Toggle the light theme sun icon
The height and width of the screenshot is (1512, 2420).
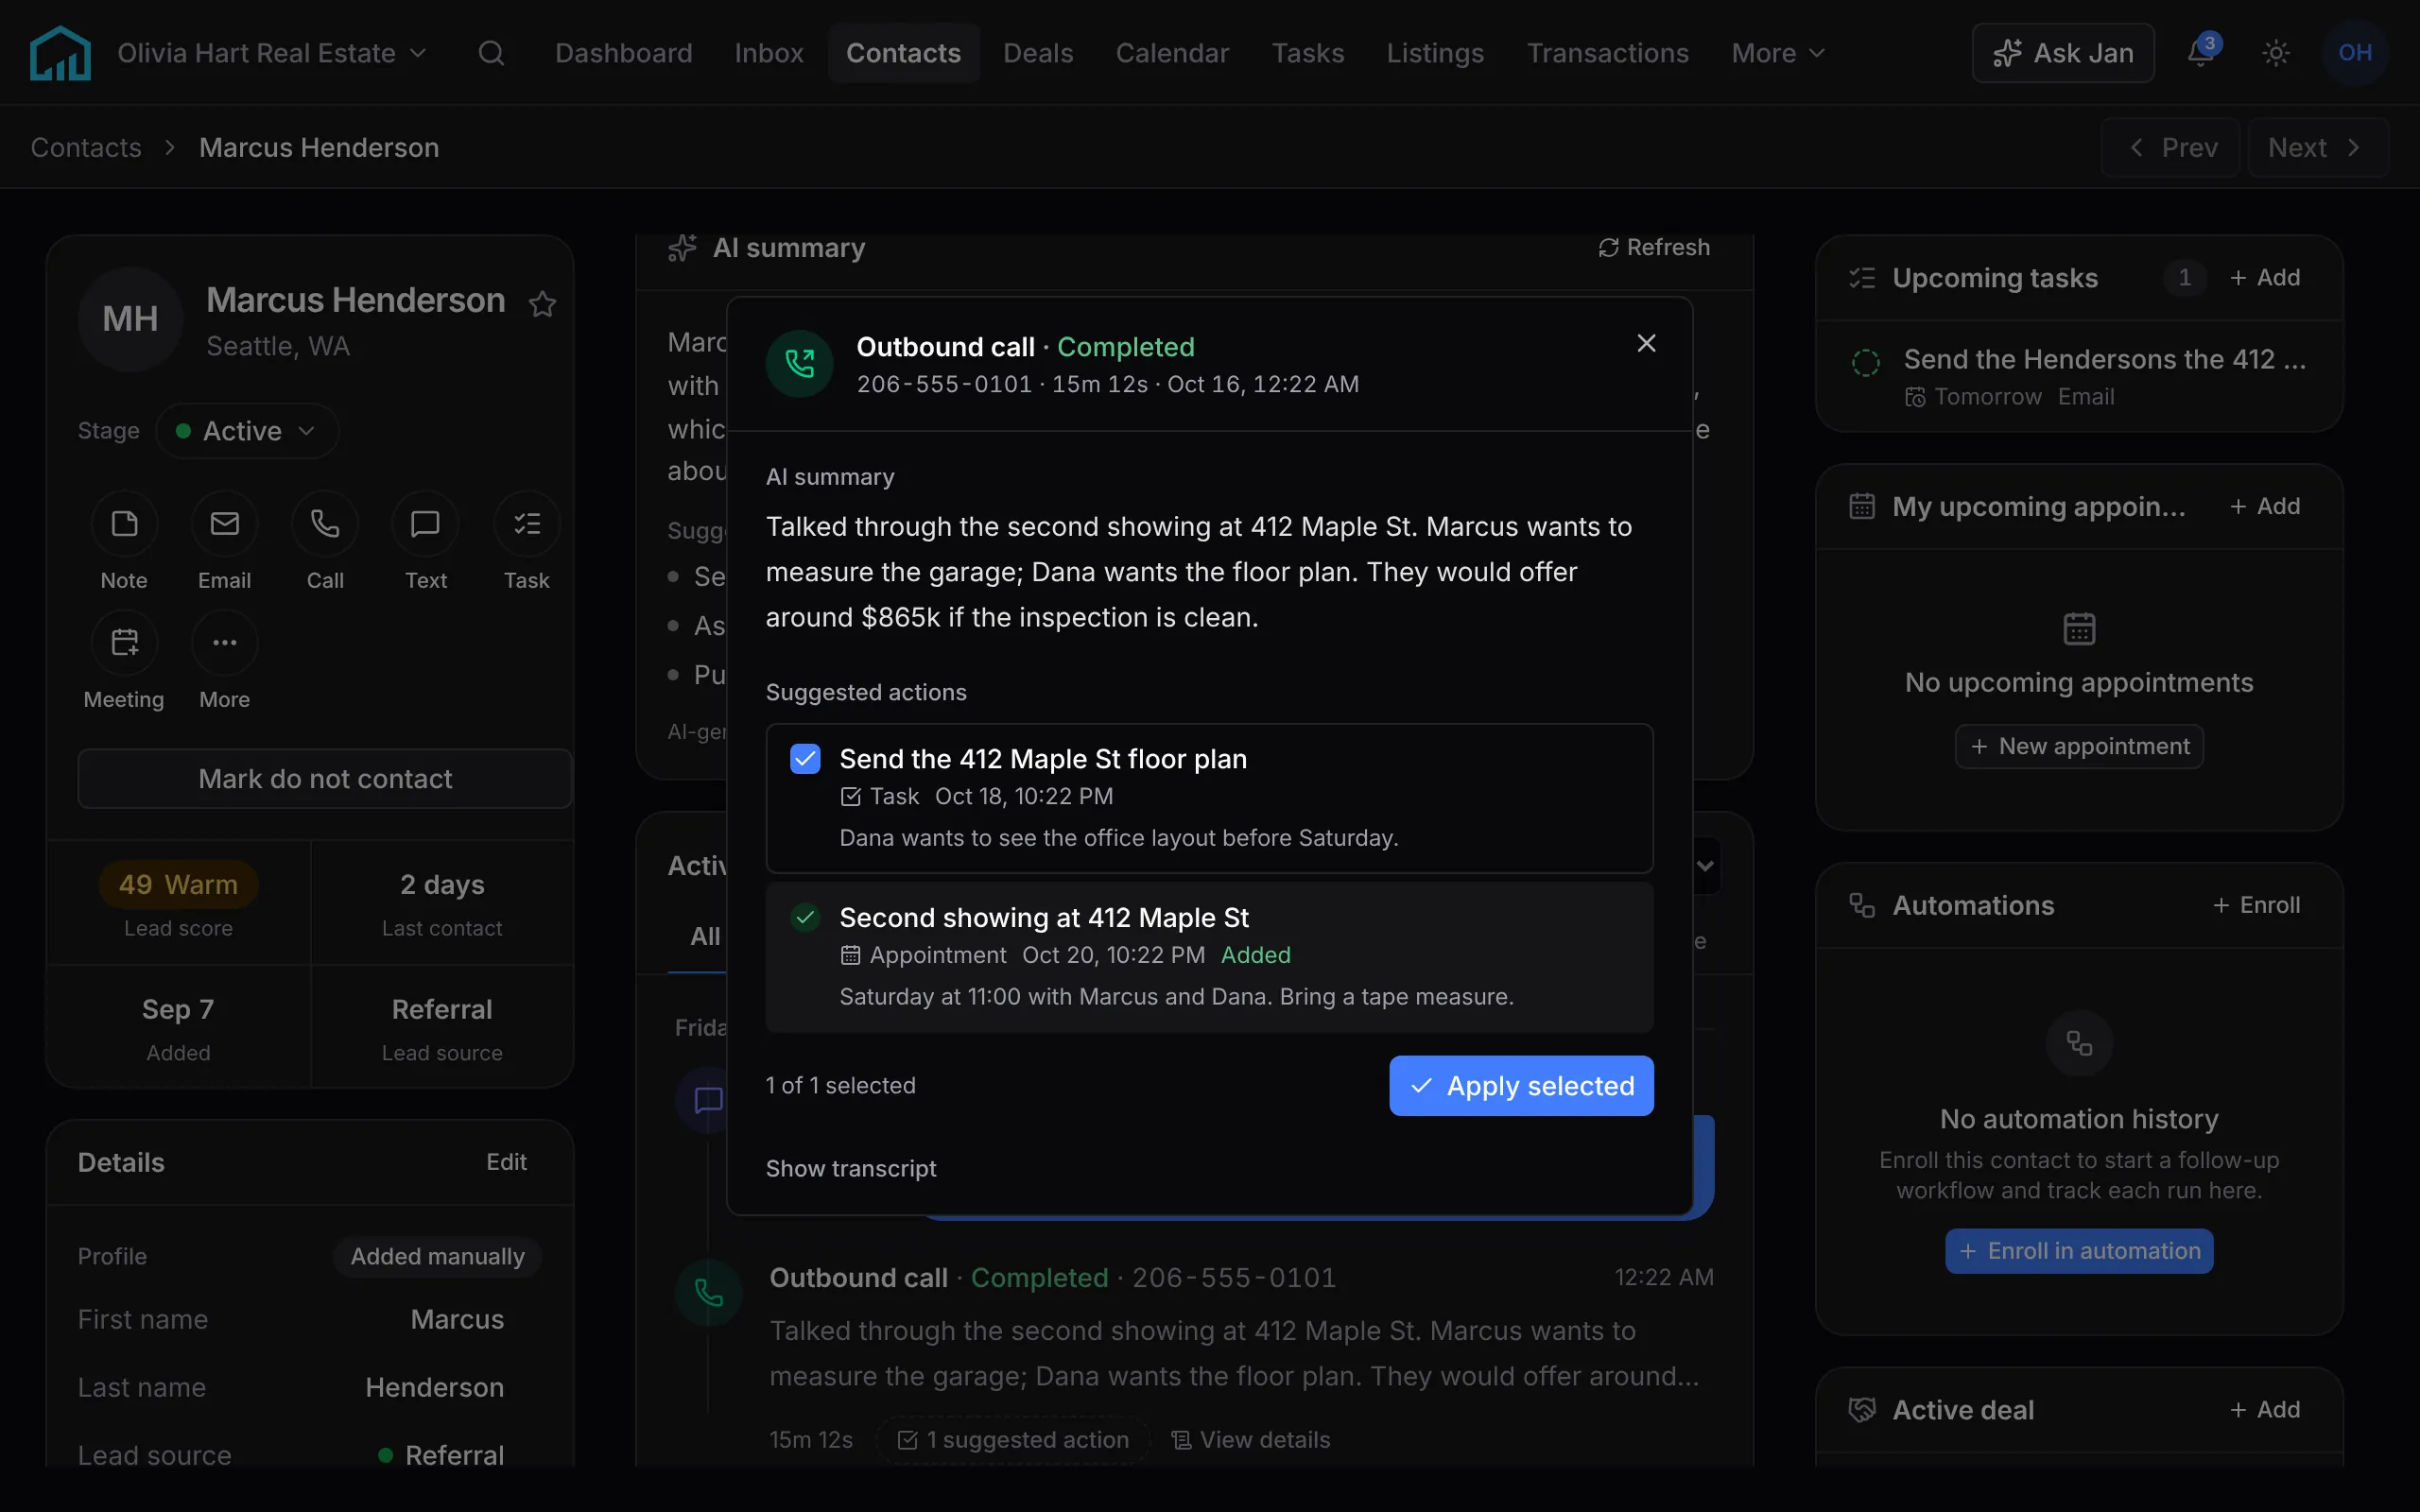(x=2276, y=53)
